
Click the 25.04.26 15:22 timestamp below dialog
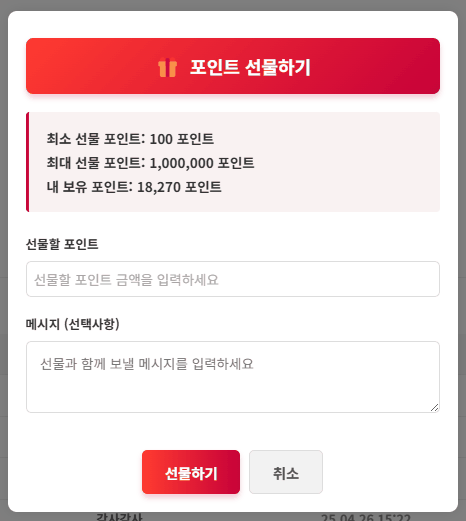pos(366,517)
